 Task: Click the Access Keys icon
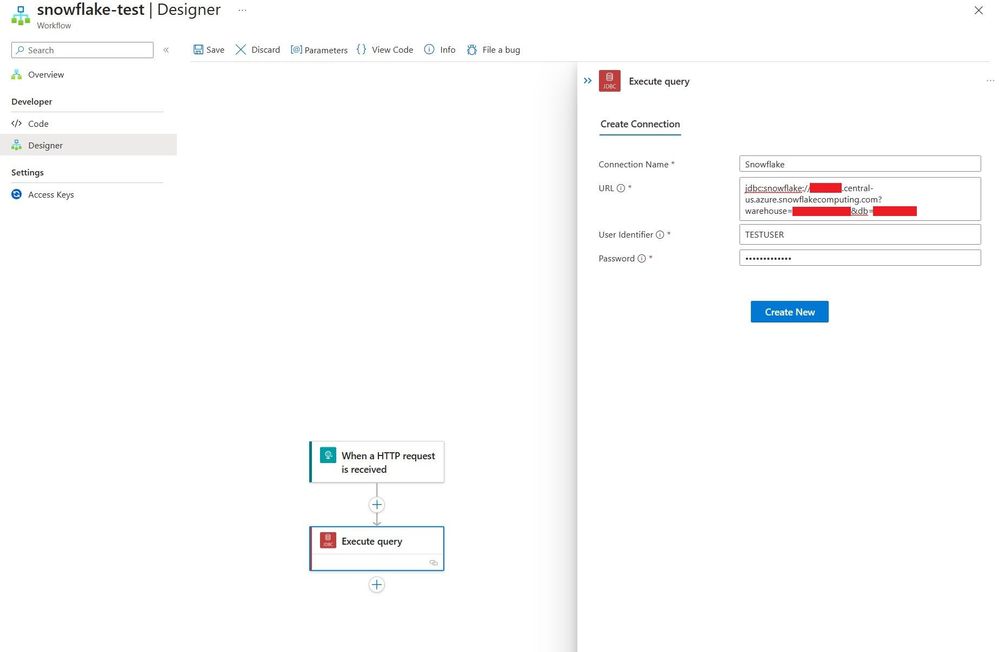tap(17, 194)
